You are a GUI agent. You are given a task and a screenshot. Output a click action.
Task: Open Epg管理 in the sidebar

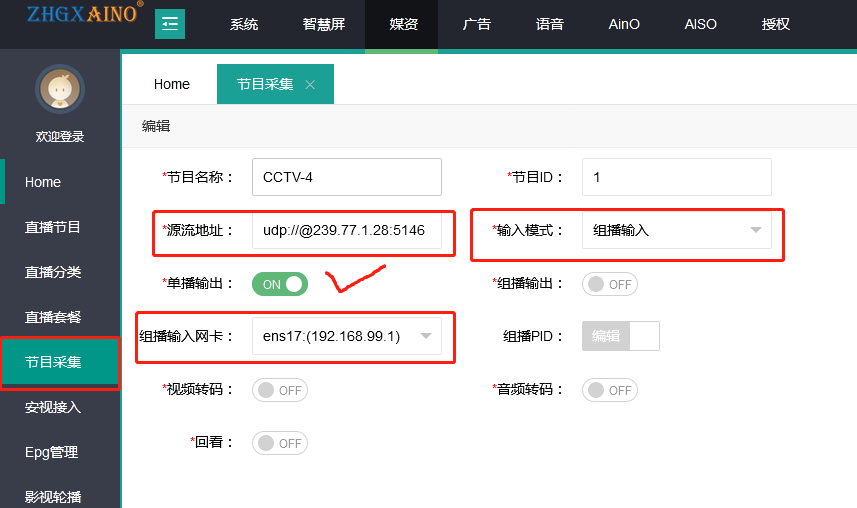(53, 452)
